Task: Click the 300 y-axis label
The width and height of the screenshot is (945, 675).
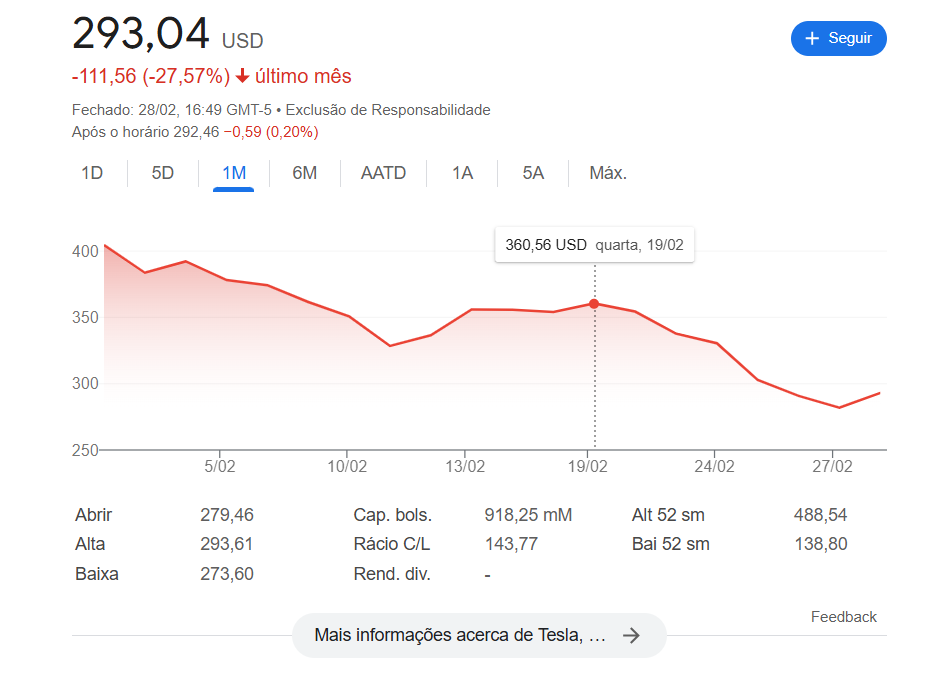Action: point(85,383)
